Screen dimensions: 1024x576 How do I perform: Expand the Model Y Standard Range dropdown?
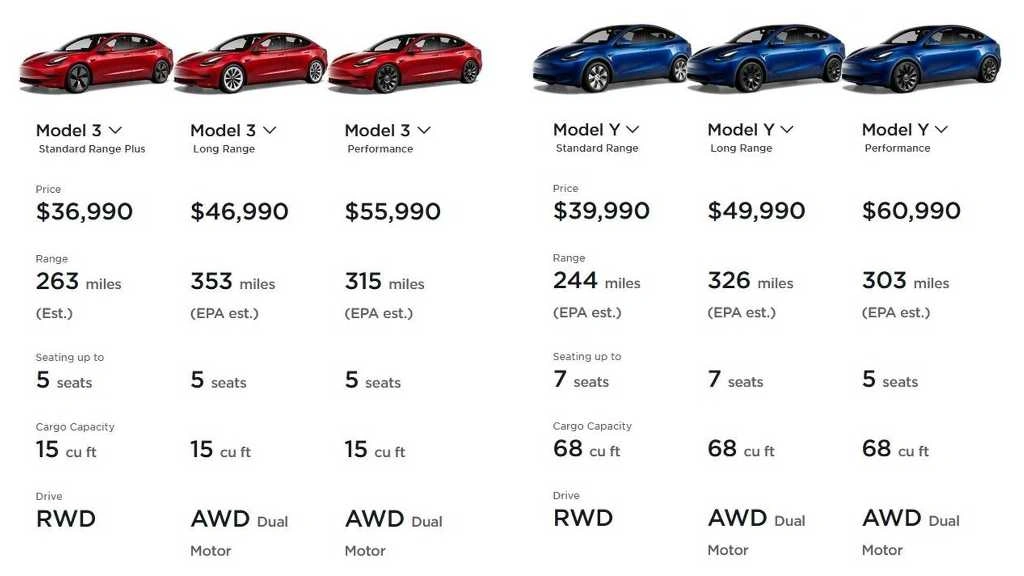pos(632,129)
